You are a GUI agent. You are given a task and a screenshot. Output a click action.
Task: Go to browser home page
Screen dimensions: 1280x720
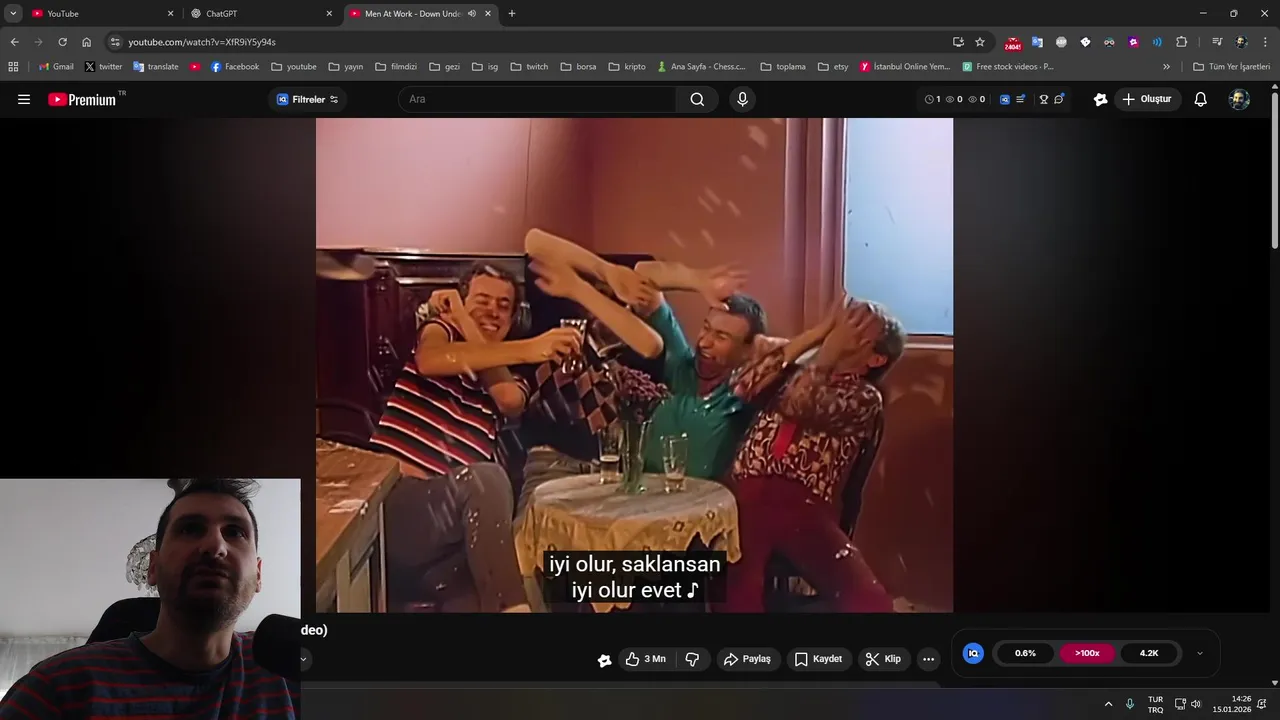[x=86, y=42]
